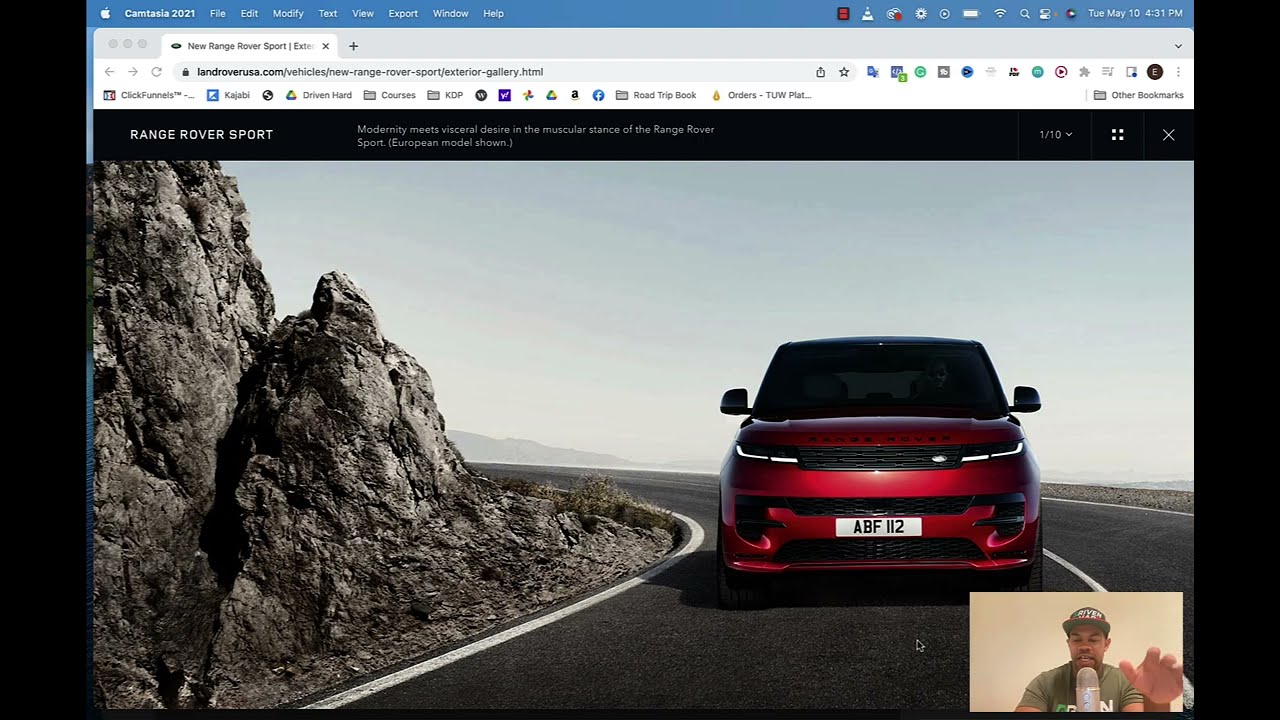The height and width of the screenshot is (720, 1280).
Task: Toggle the Chrome side panel icon
Action: coord(1131,72)
